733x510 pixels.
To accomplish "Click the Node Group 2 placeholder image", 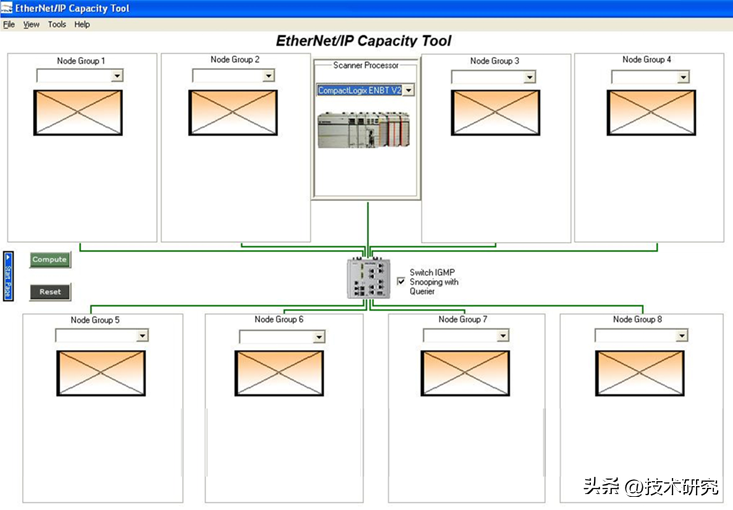I will click(x=233, y=112).
